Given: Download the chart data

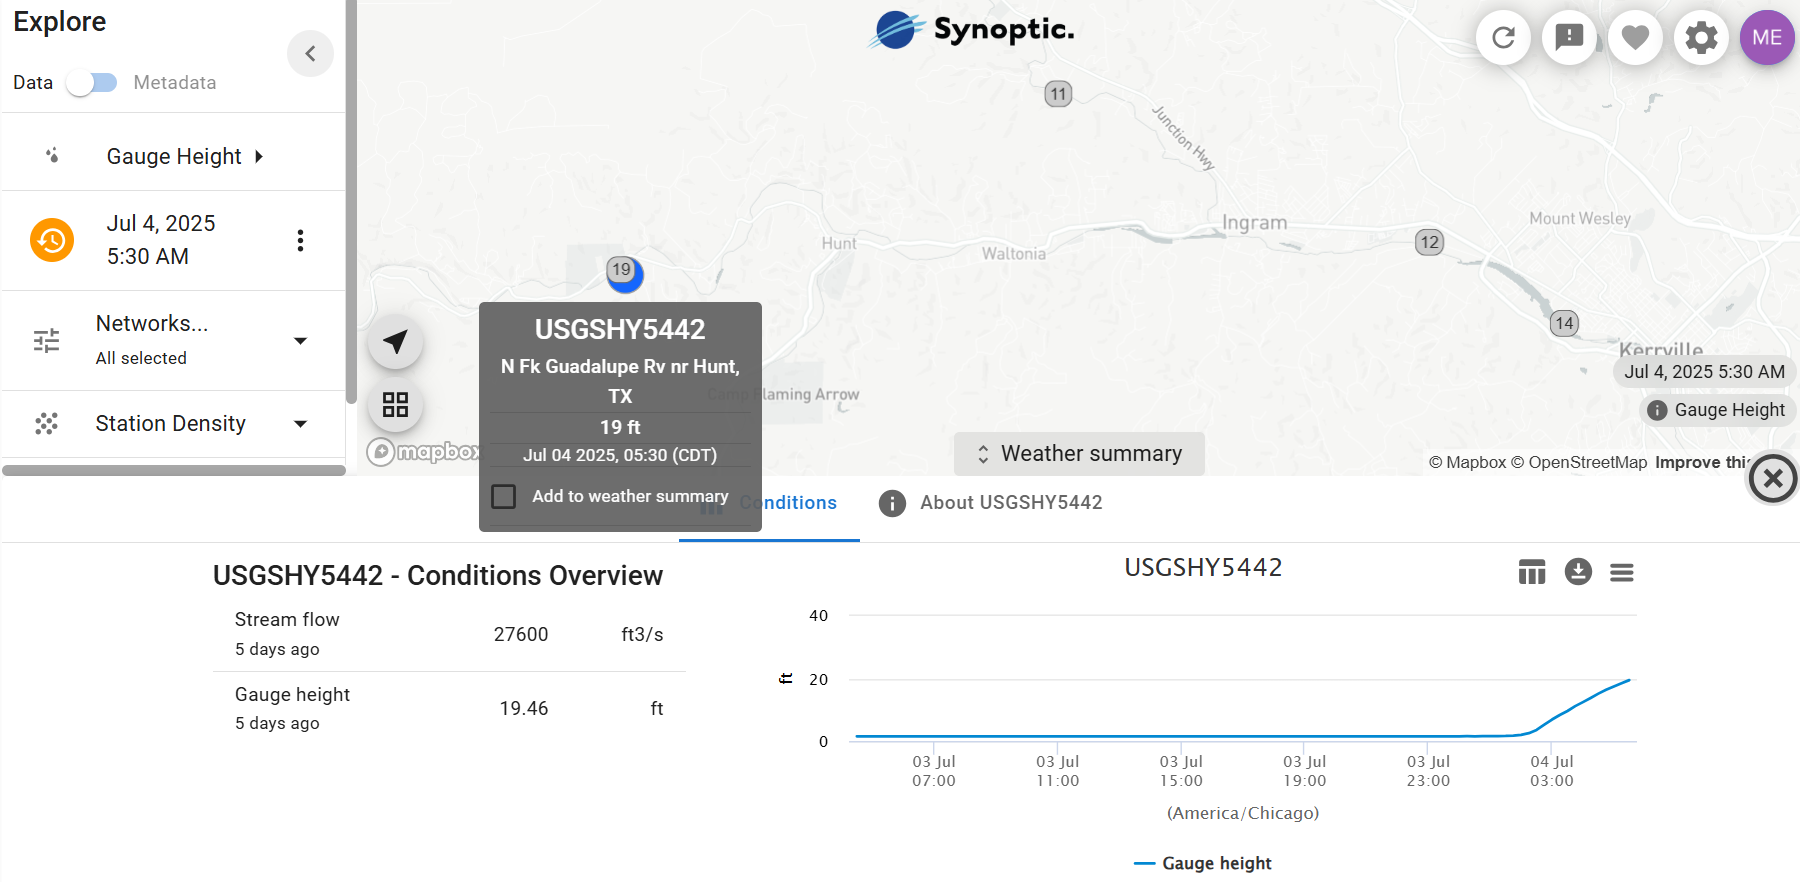Looking at the screenshot, I should (x=1578, y=572).
